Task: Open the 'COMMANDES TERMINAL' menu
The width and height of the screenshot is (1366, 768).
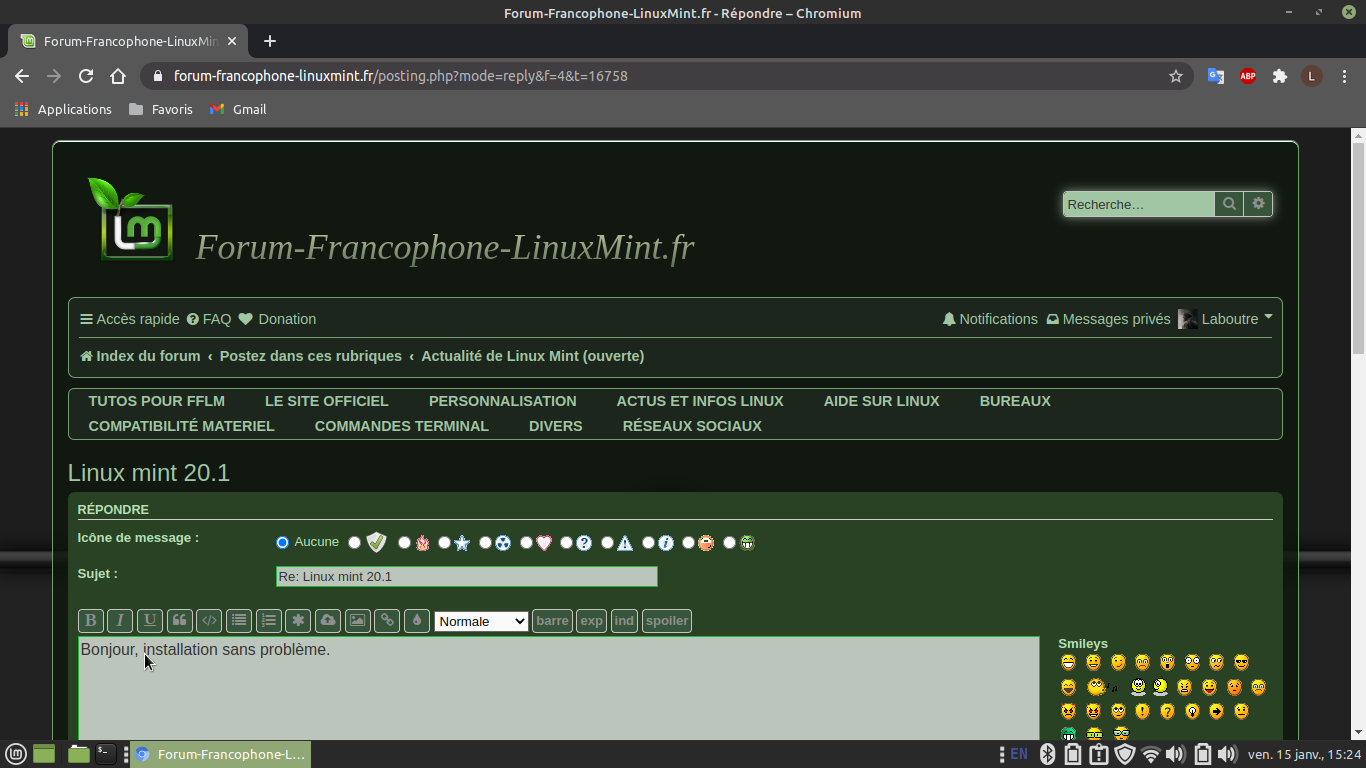Action: coord(402,426)
